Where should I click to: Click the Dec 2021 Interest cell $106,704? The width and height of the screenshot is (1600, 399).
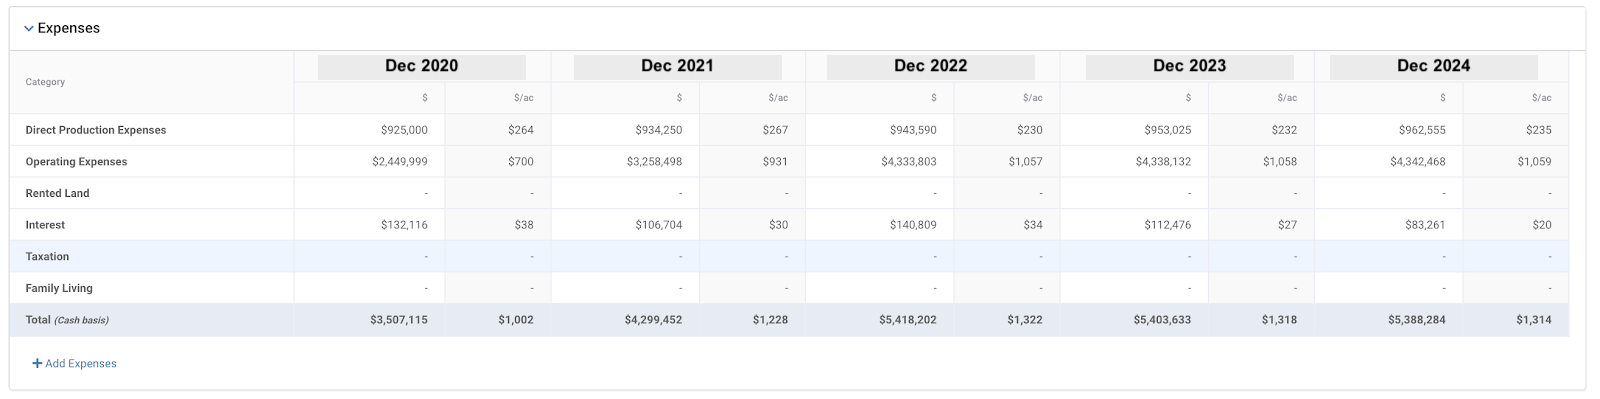[659, 225]
